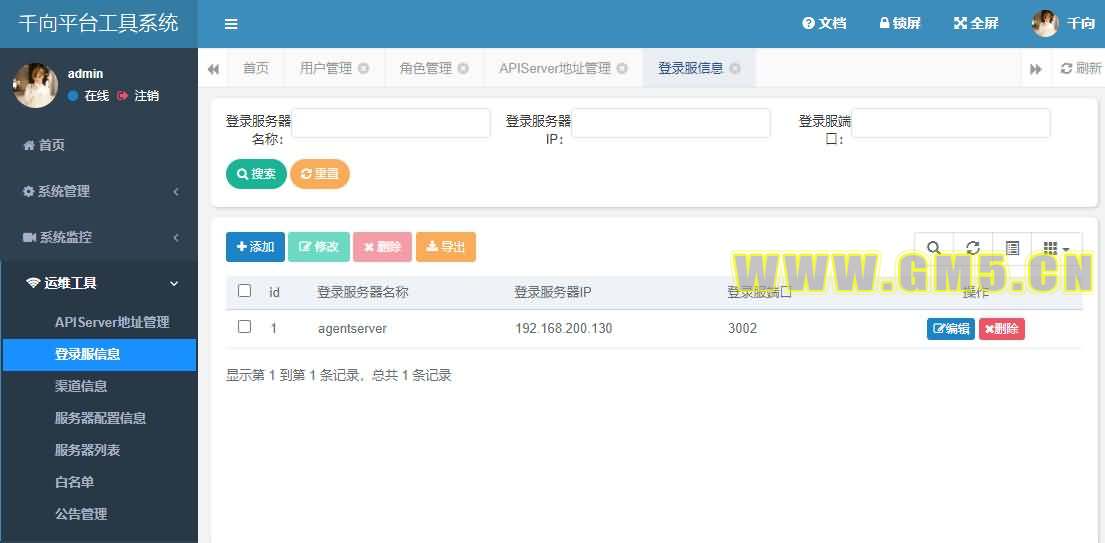
Task: Expand the 系统监控 sidebar menu
Action: tap(98, 237)
